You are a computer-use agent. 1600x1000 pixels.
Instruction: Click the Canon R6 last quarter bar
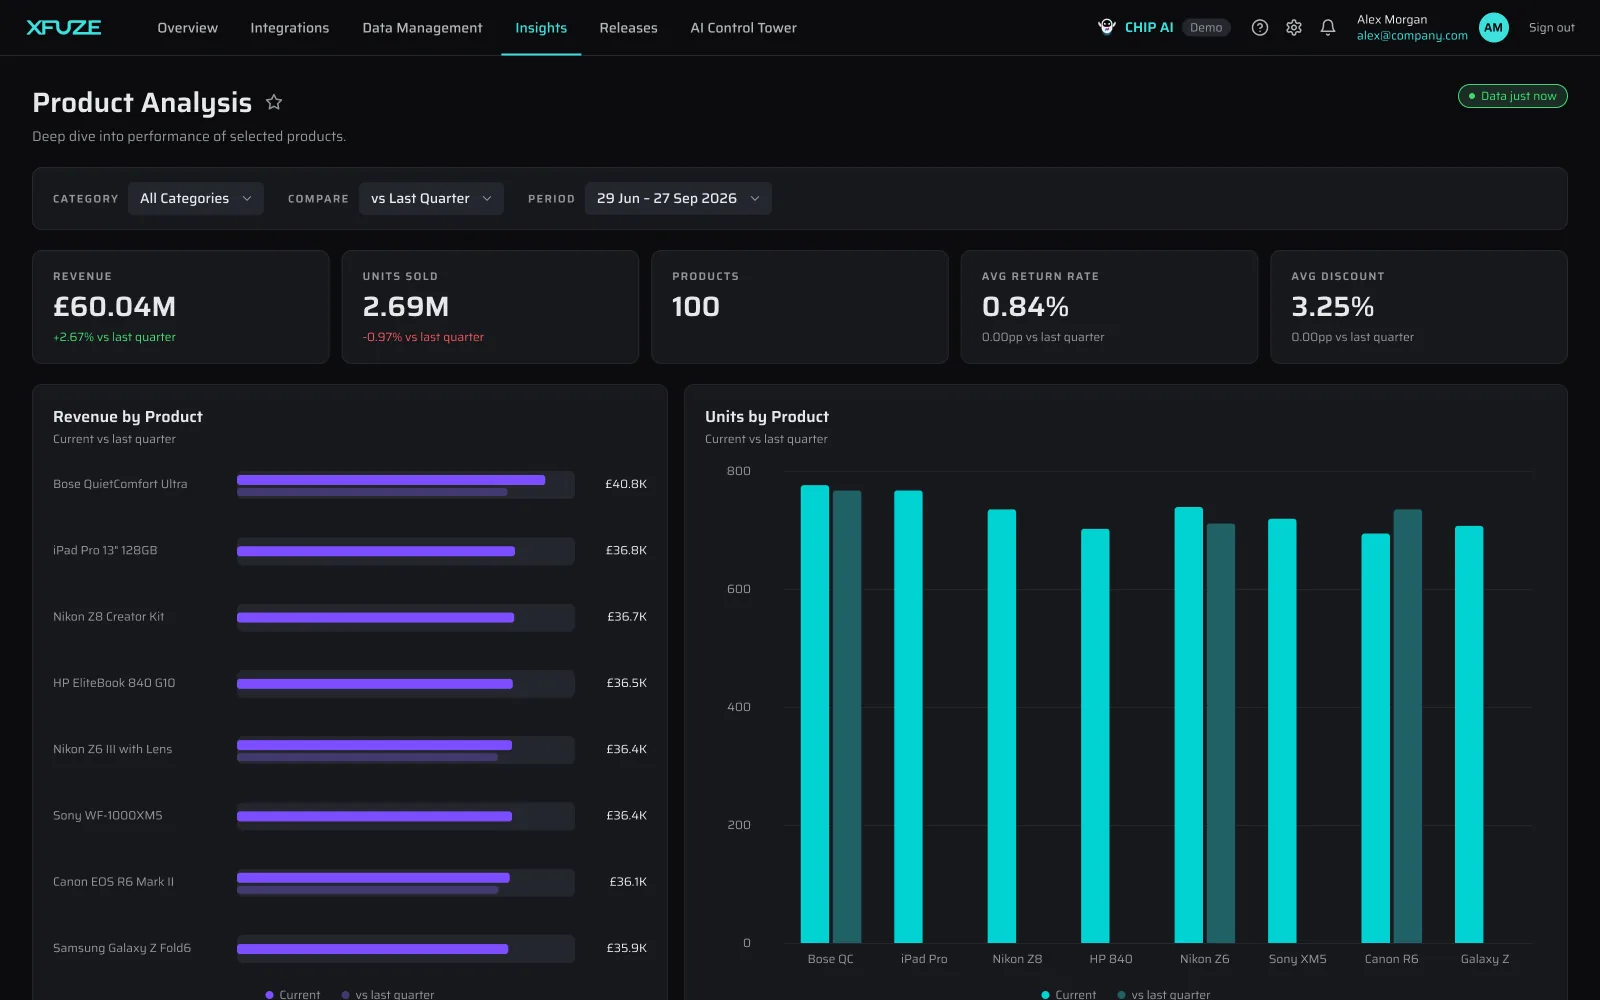(x=1407, y=726)
